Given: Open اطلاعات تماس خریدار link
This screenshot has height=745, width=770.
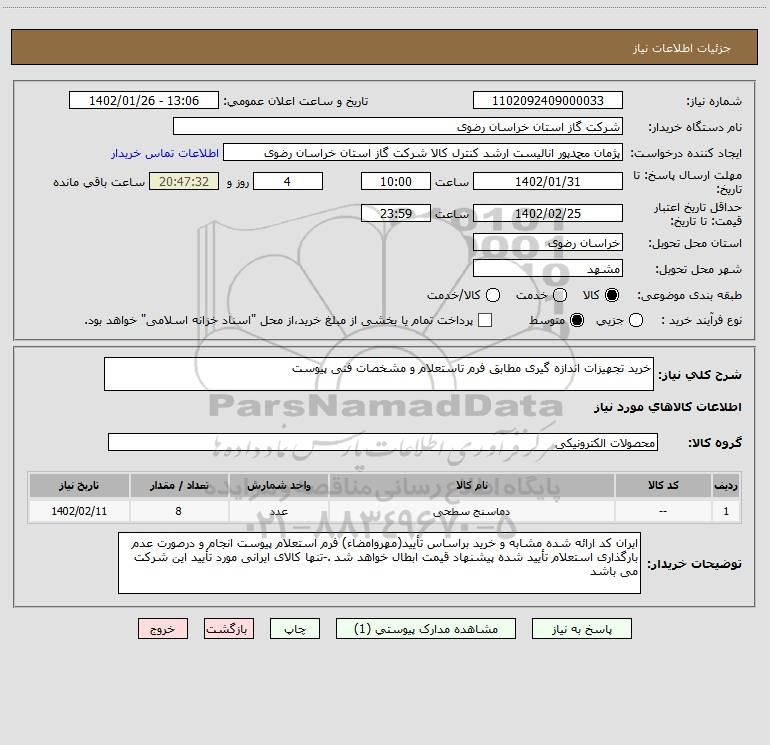Looking at the screenshot, I should 165,153.
